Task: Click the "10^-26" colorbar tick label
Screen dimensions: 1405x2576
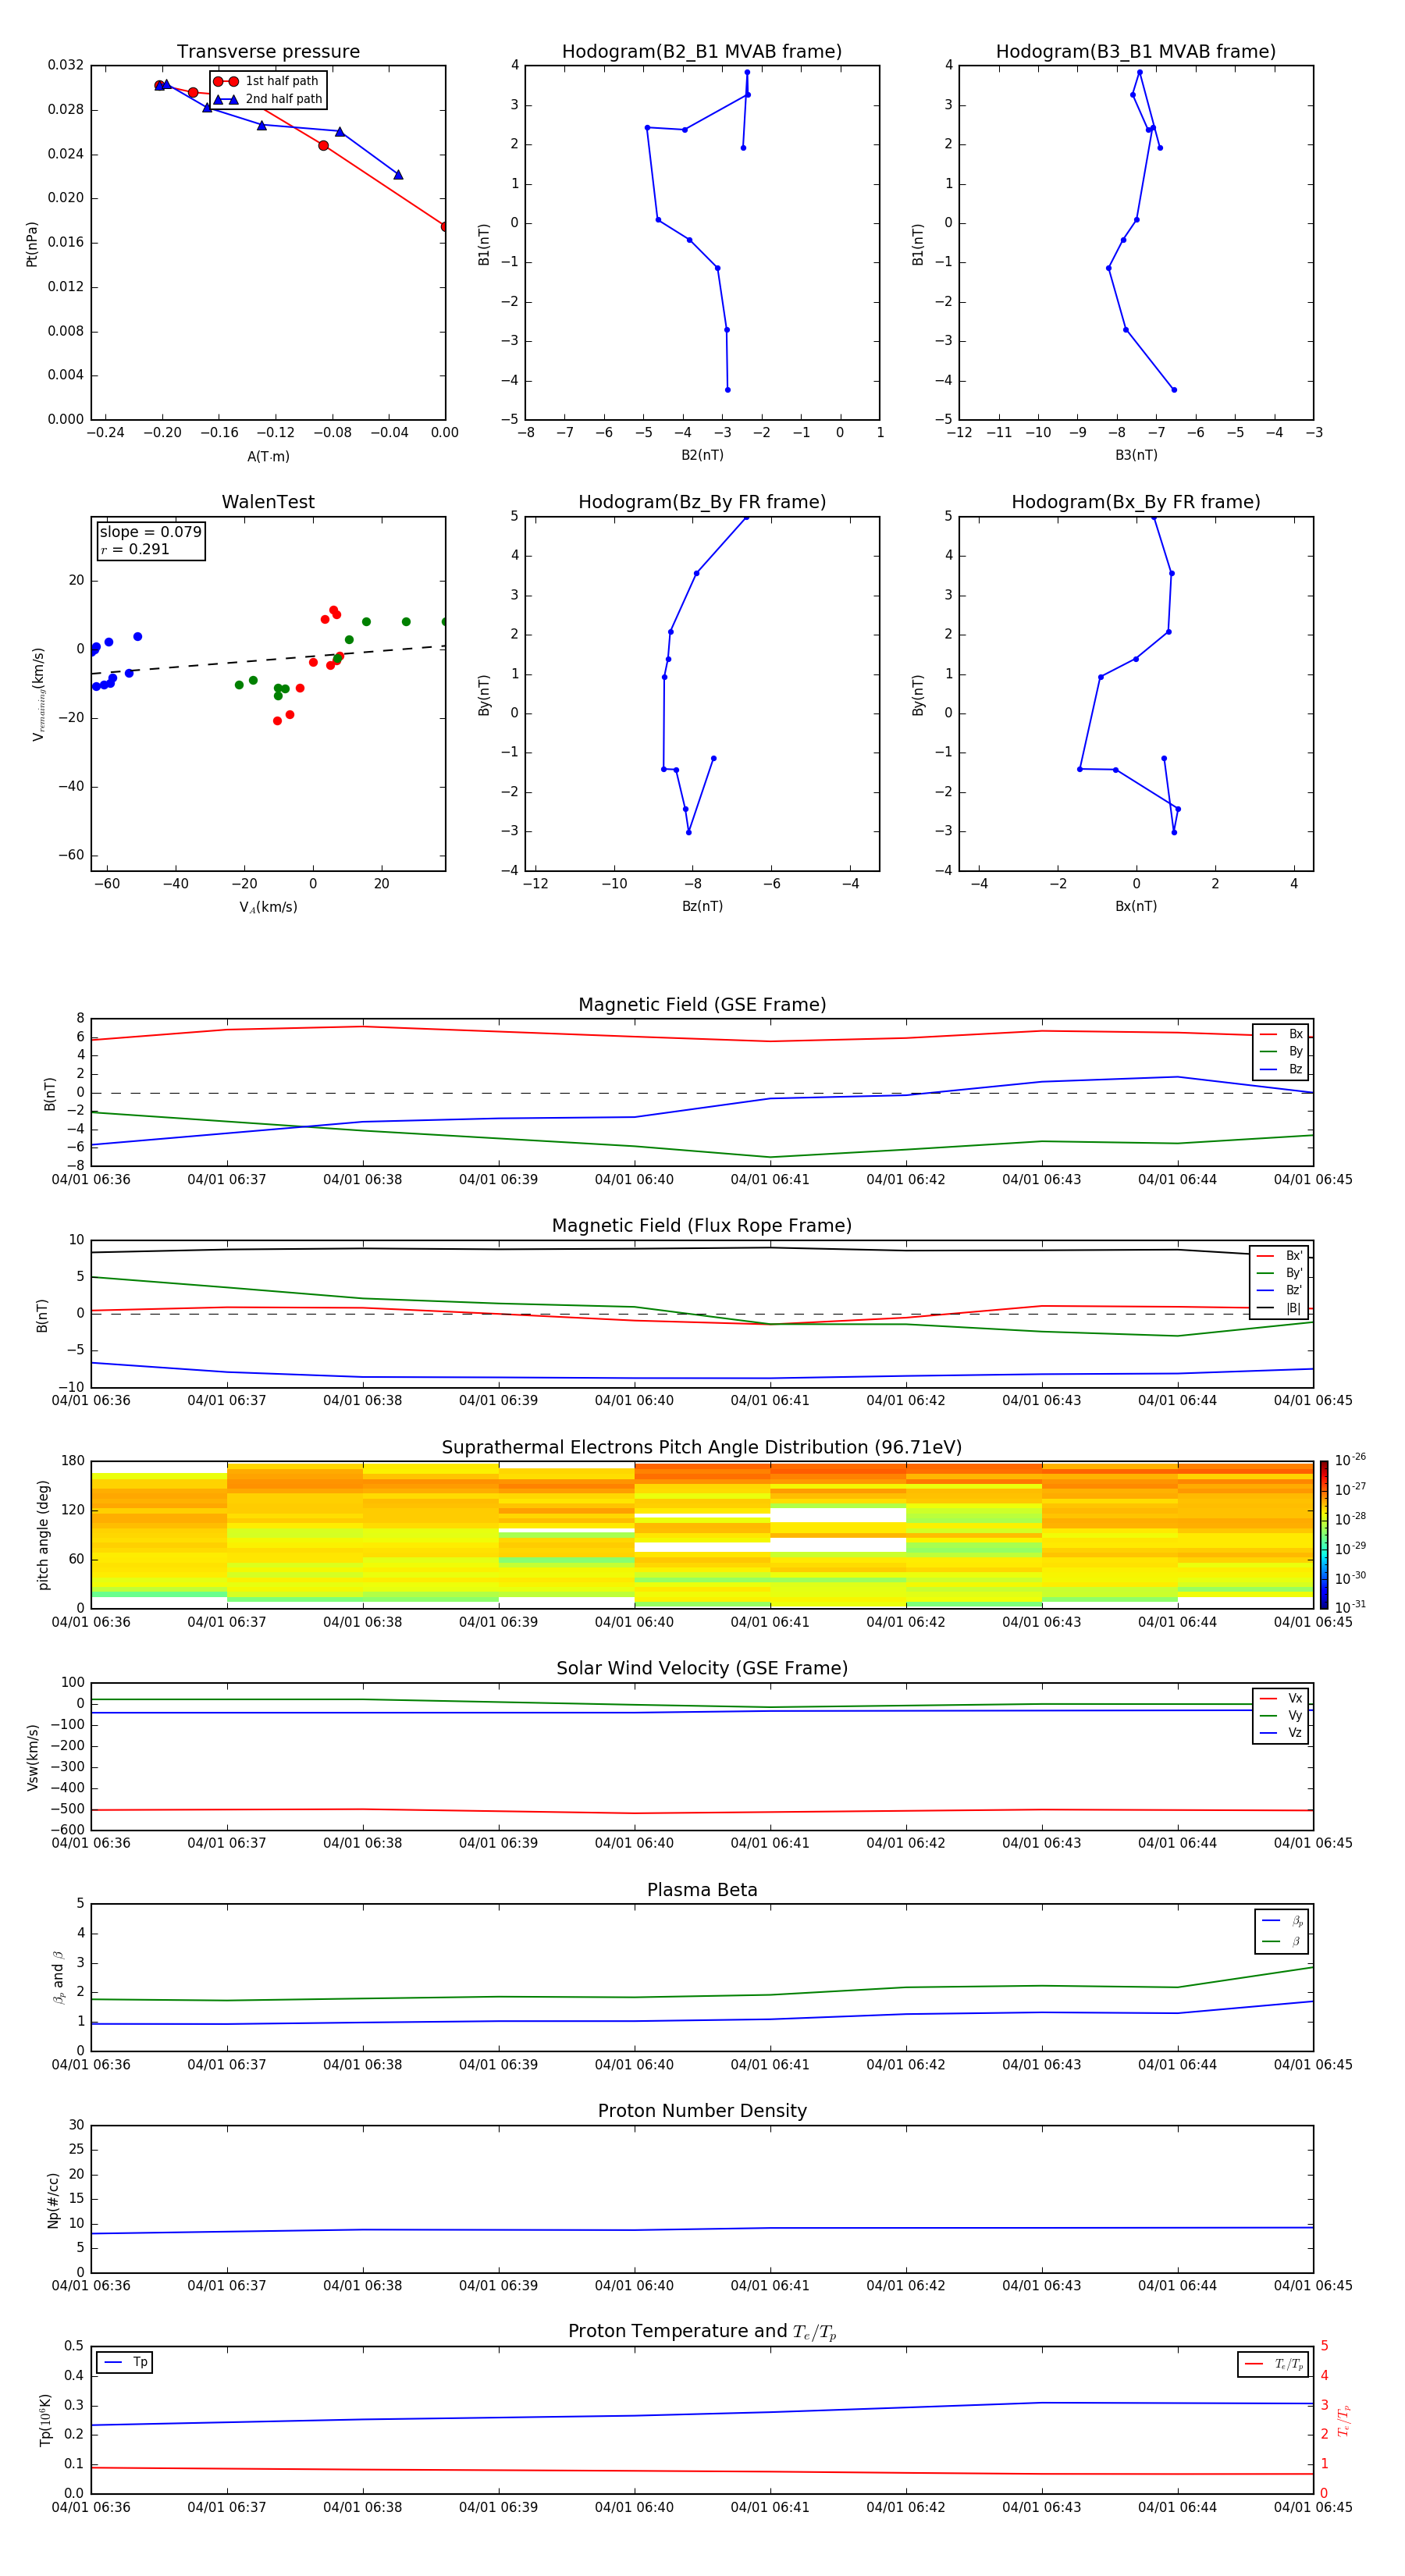Action: click(1350, 1460)
